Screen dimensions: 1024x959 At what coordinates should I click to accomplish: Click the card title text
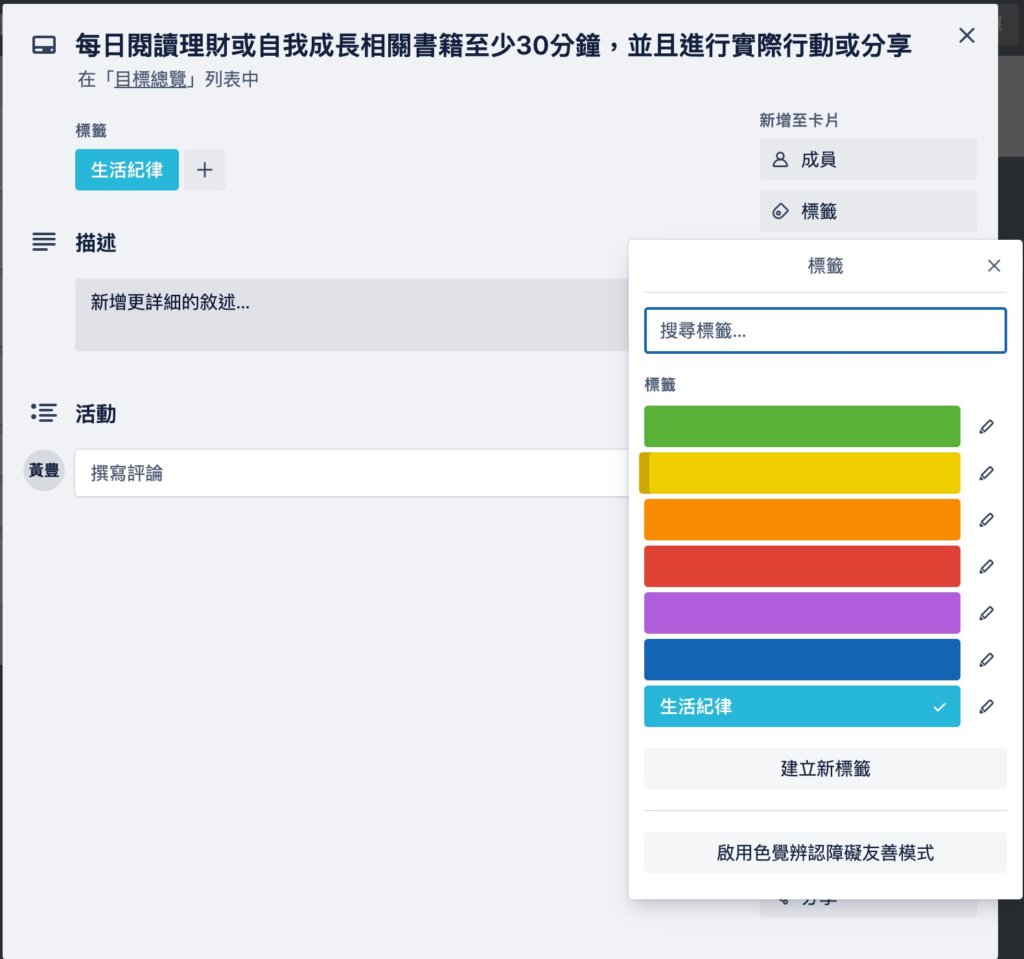pyautogui.click(x=493, y=45)
